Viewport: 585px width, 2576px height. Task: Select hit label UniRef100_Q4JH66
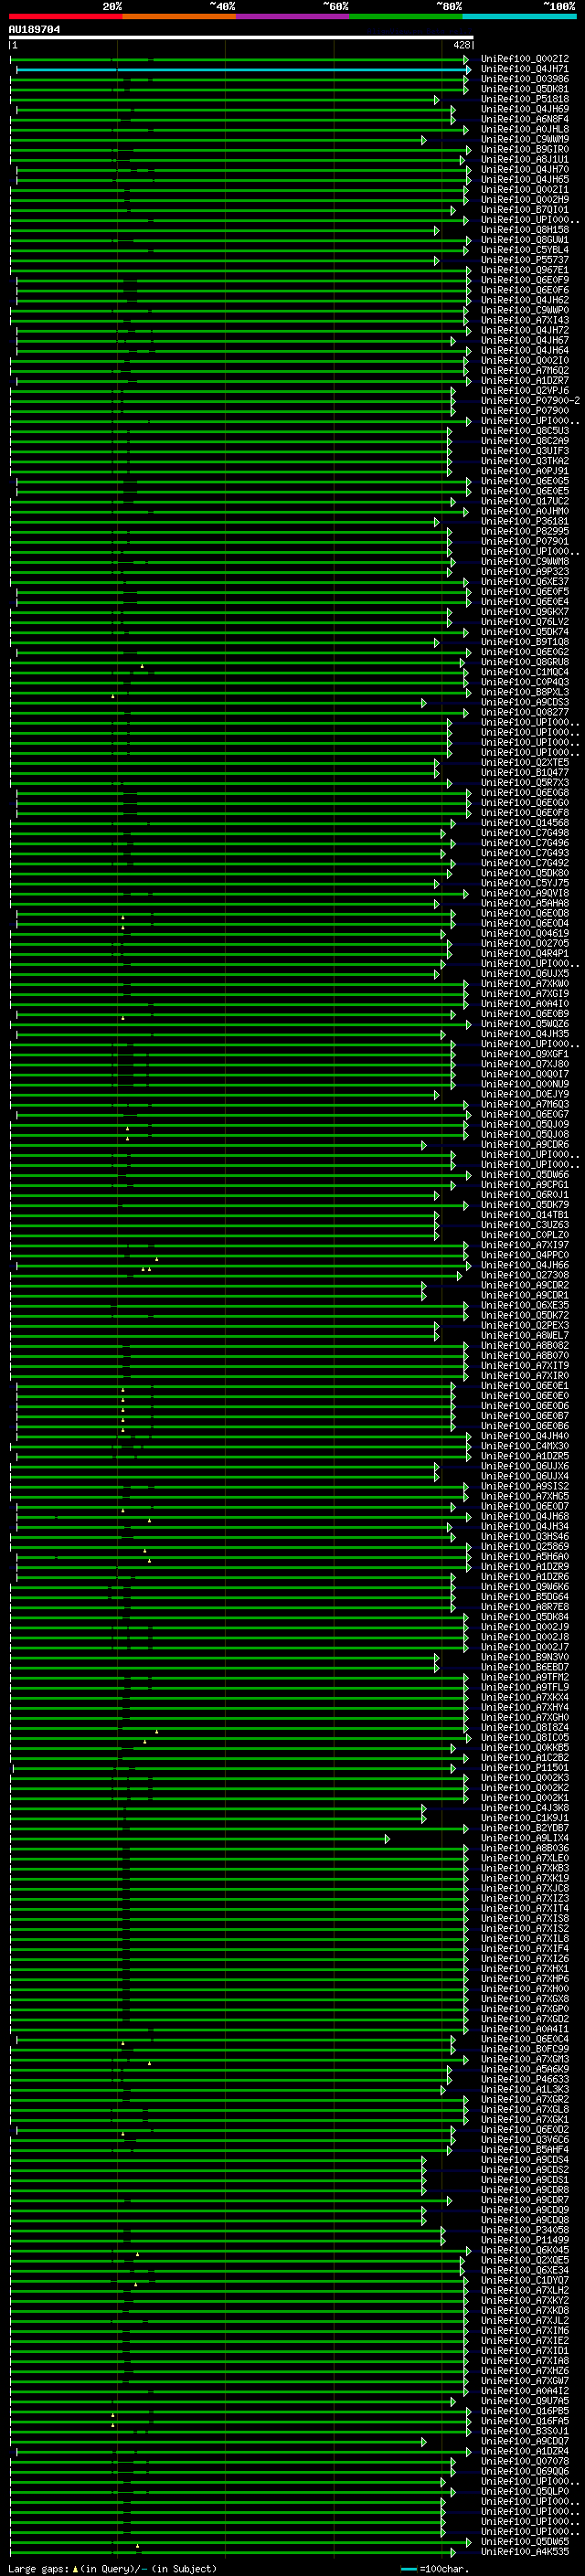(525, 1265)
